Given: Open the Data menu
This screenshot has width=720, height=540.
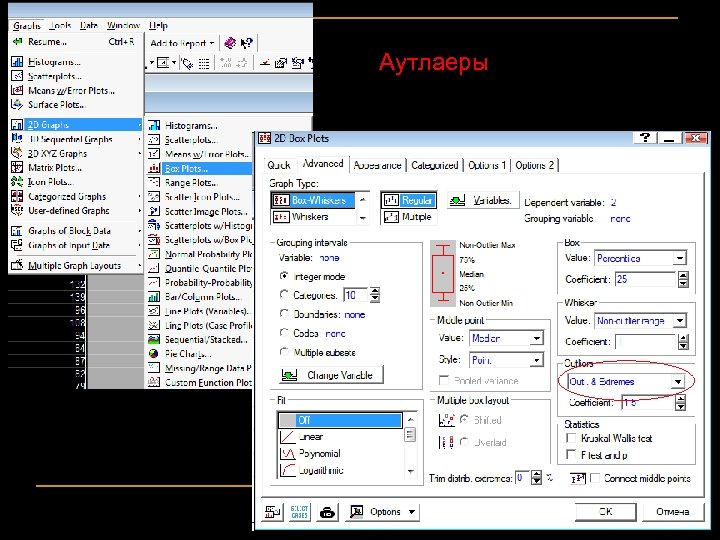Looking at the screenshot, I should 89,26.
